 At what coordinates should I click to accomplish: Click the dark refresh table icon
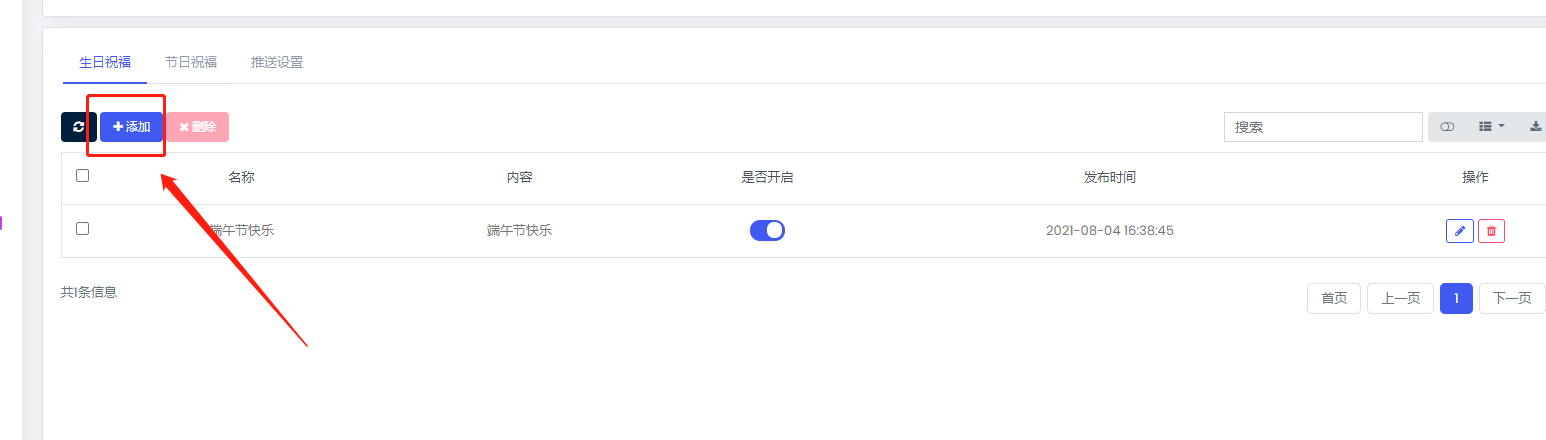point(79,127)
